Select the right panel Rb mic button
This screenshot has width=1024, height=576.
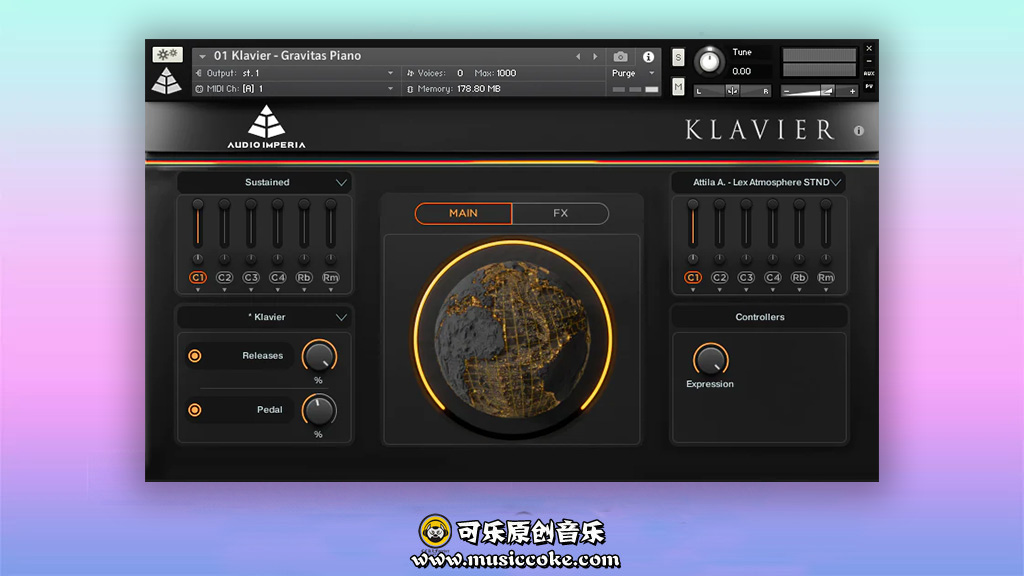(x=799, y=277)
